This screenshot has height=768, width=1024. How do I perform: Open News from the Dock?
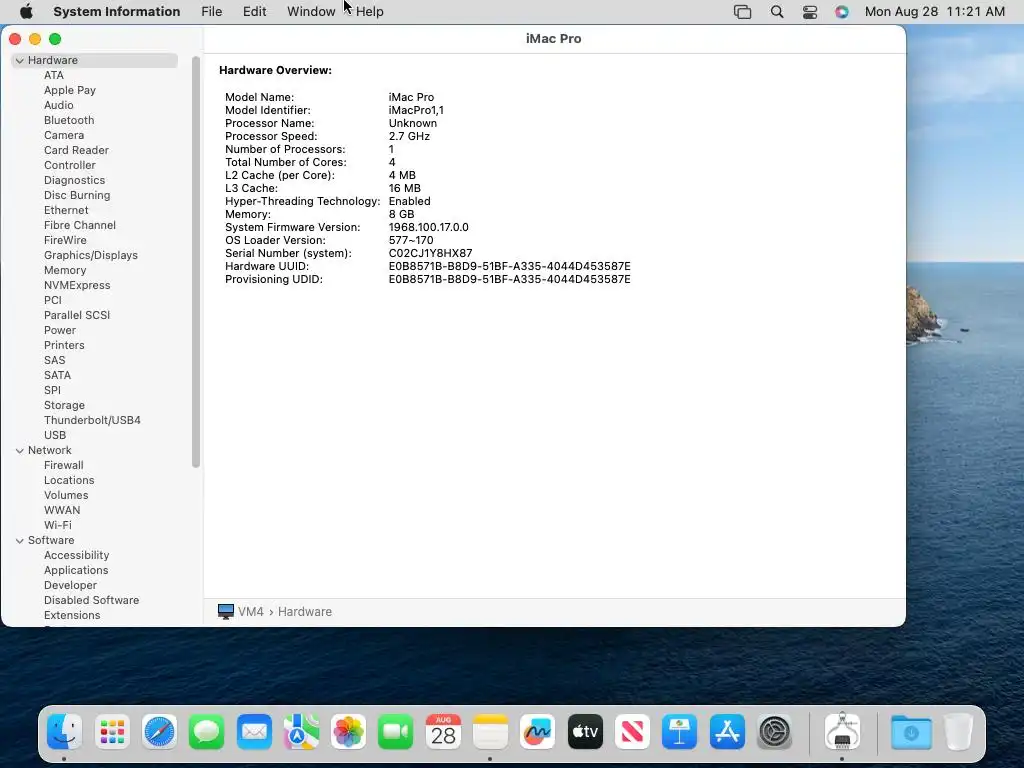coord(632,731)
